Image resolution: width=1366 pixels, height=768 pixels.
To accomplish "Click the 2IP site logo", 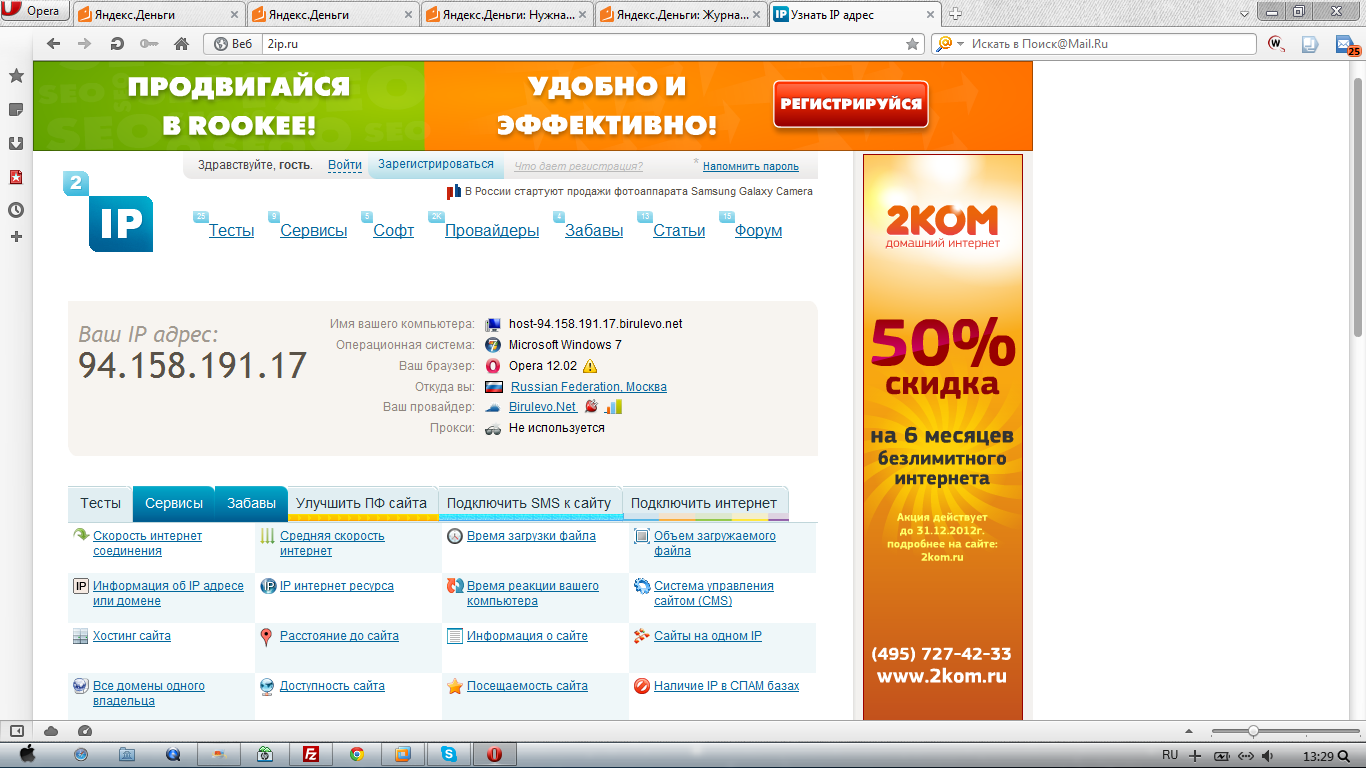I will coord(108,212).
